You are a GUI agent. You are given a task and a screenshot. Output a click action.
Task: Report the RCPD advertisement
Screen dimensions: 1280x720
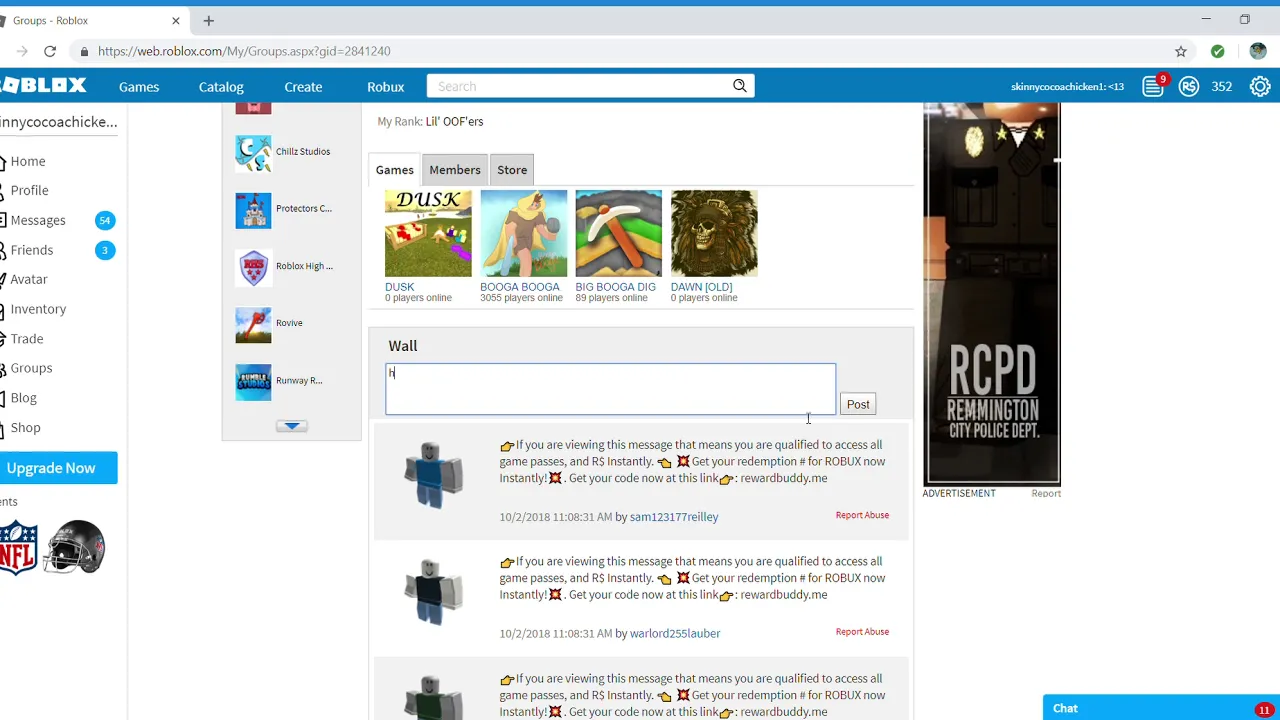1046,493
